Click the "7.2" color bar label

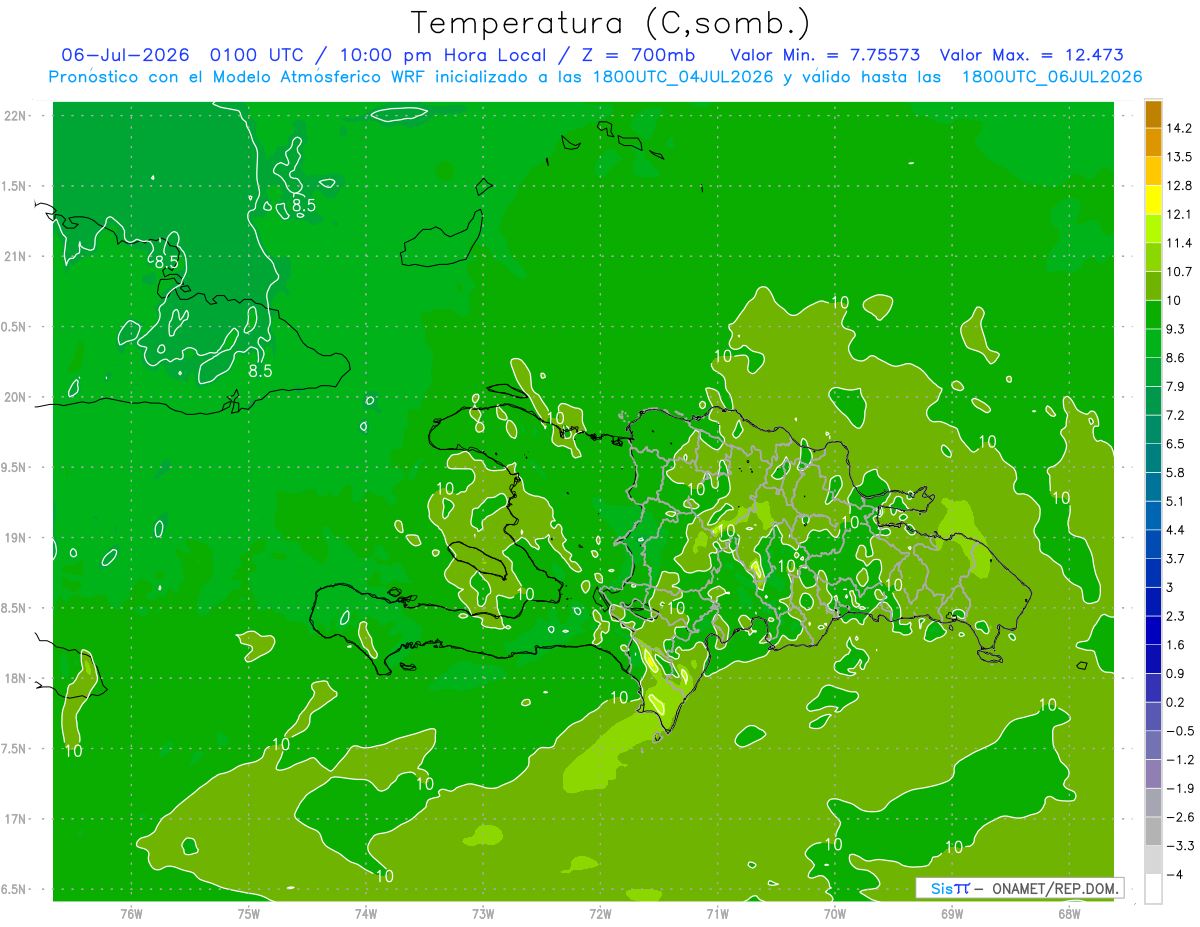point(1176,415)
